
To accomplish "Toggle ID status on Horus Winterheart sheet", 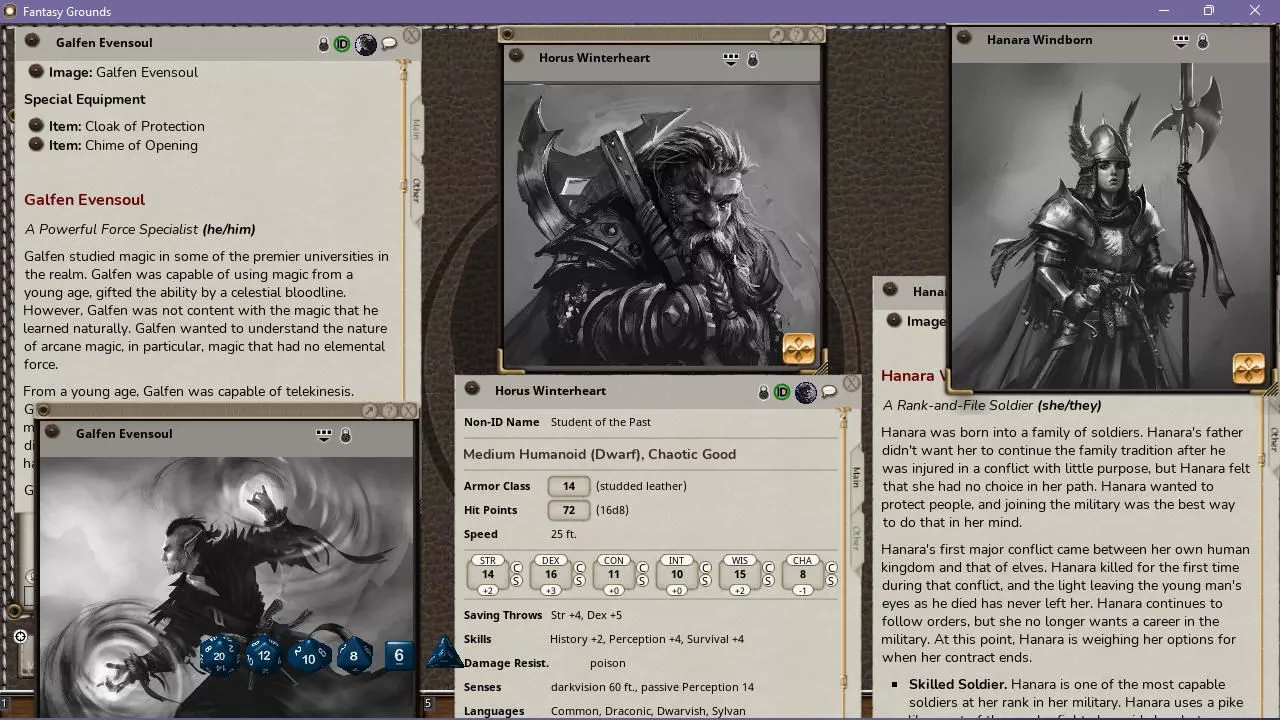I will [x=782, y=392].
